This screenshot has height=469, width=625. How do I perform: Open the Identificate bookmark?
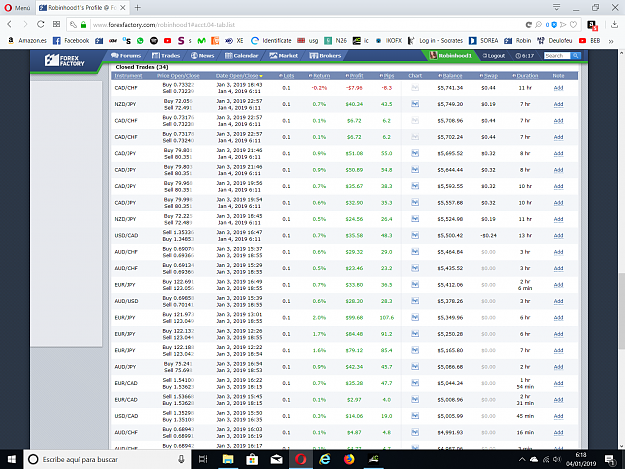[x=271, y=41]
